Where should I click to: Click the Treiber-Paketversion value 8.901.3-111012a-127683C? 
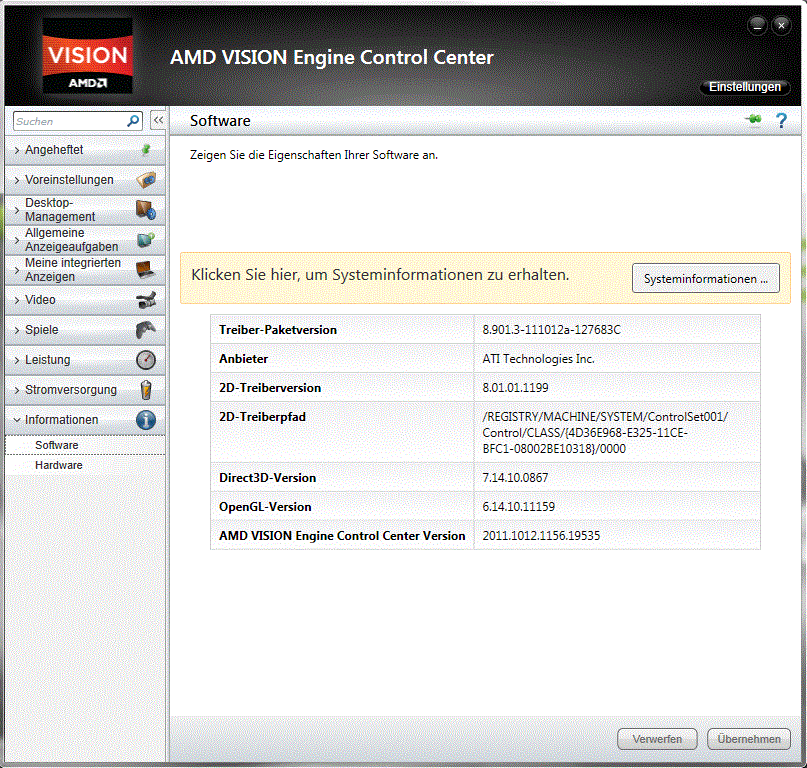[551, 330]
